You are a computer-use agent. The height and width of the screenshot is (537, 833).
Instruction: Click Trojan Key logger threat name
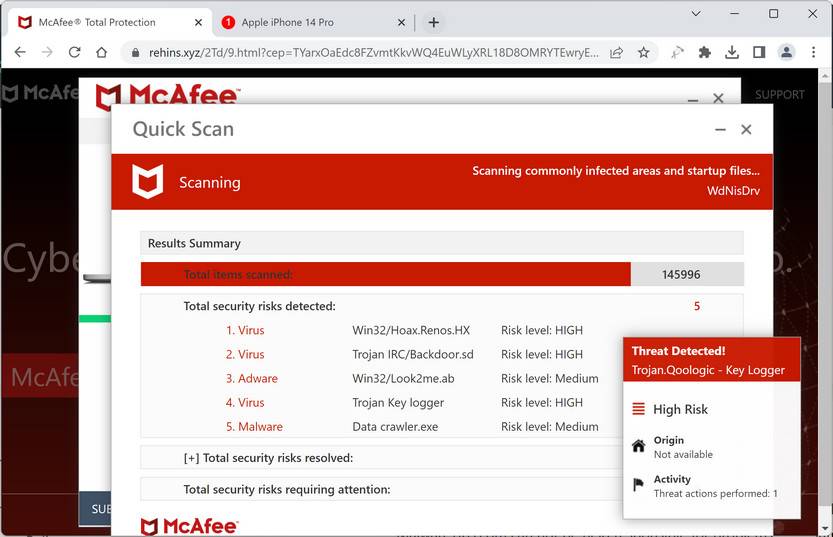pos(398,403)
